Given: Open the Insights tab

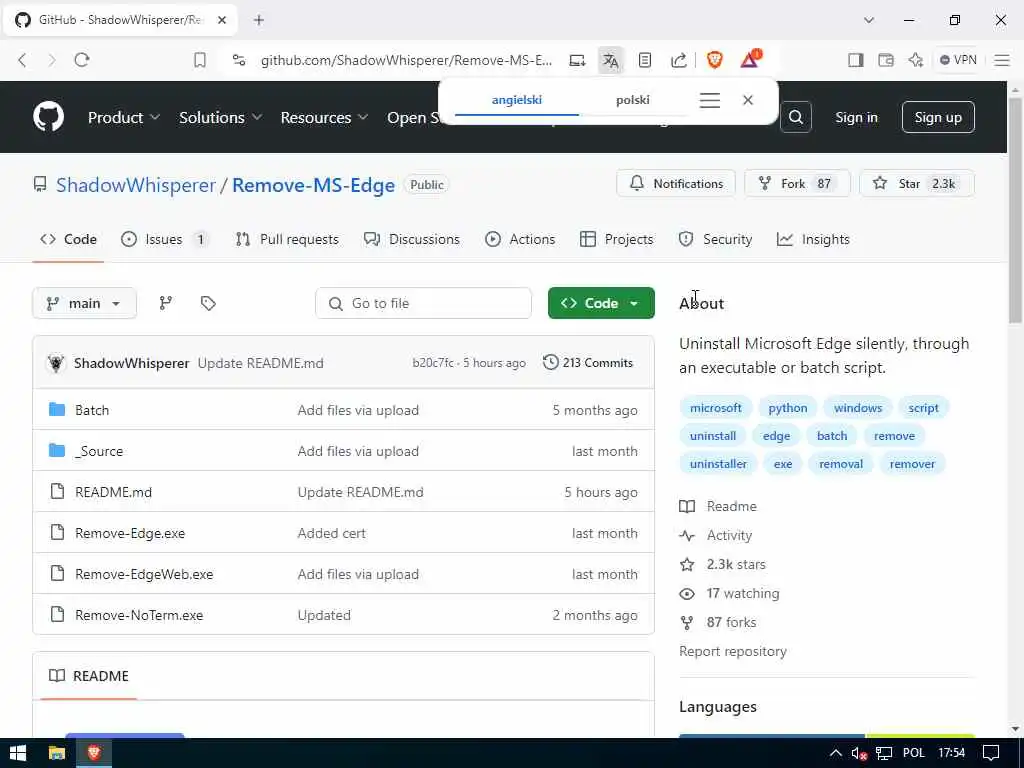Looking at the screenshot, I should point(813,239).
